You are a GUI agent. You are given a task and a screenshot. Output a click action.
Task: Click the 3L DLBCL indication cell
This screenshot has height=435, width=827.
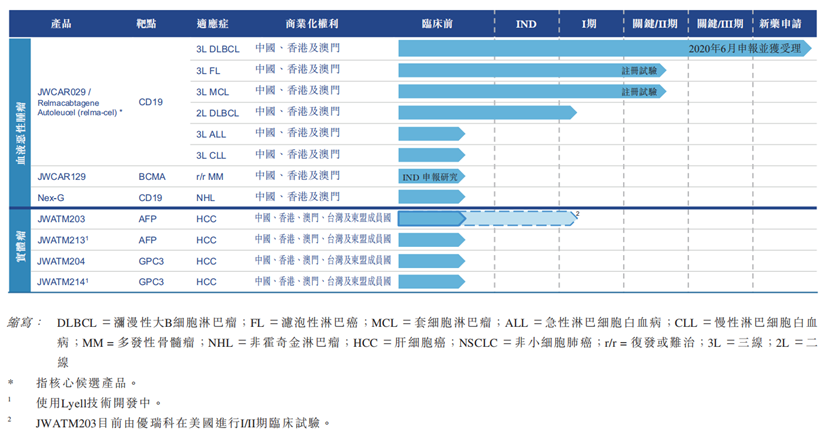[x=217, y=48]
